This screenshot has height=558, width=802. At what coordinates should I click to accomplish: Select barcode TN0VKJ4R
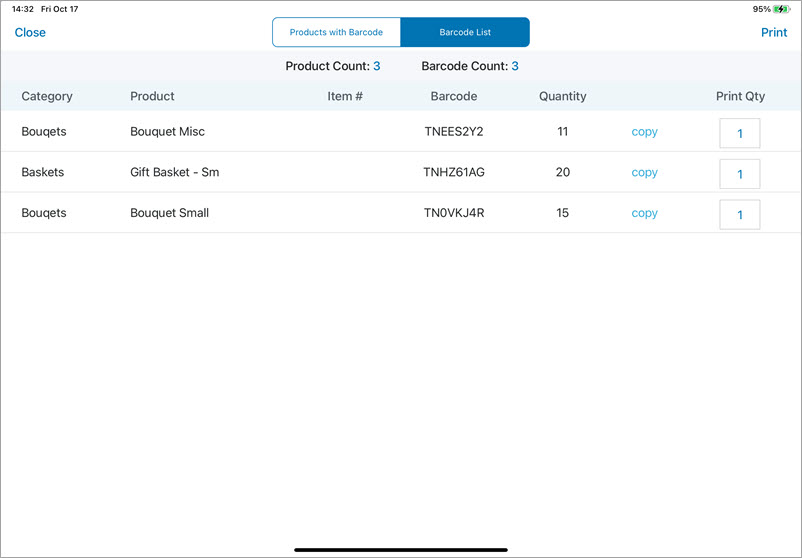point(454,213)
